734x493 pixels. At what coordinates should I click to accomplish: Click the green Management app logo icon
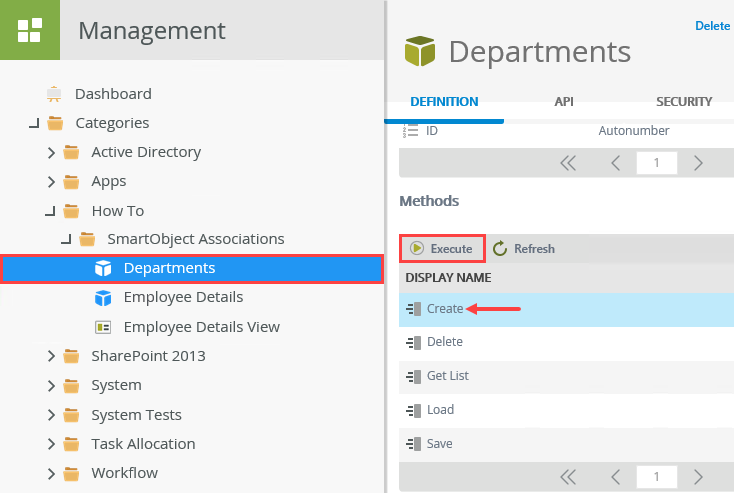(29, 30)
